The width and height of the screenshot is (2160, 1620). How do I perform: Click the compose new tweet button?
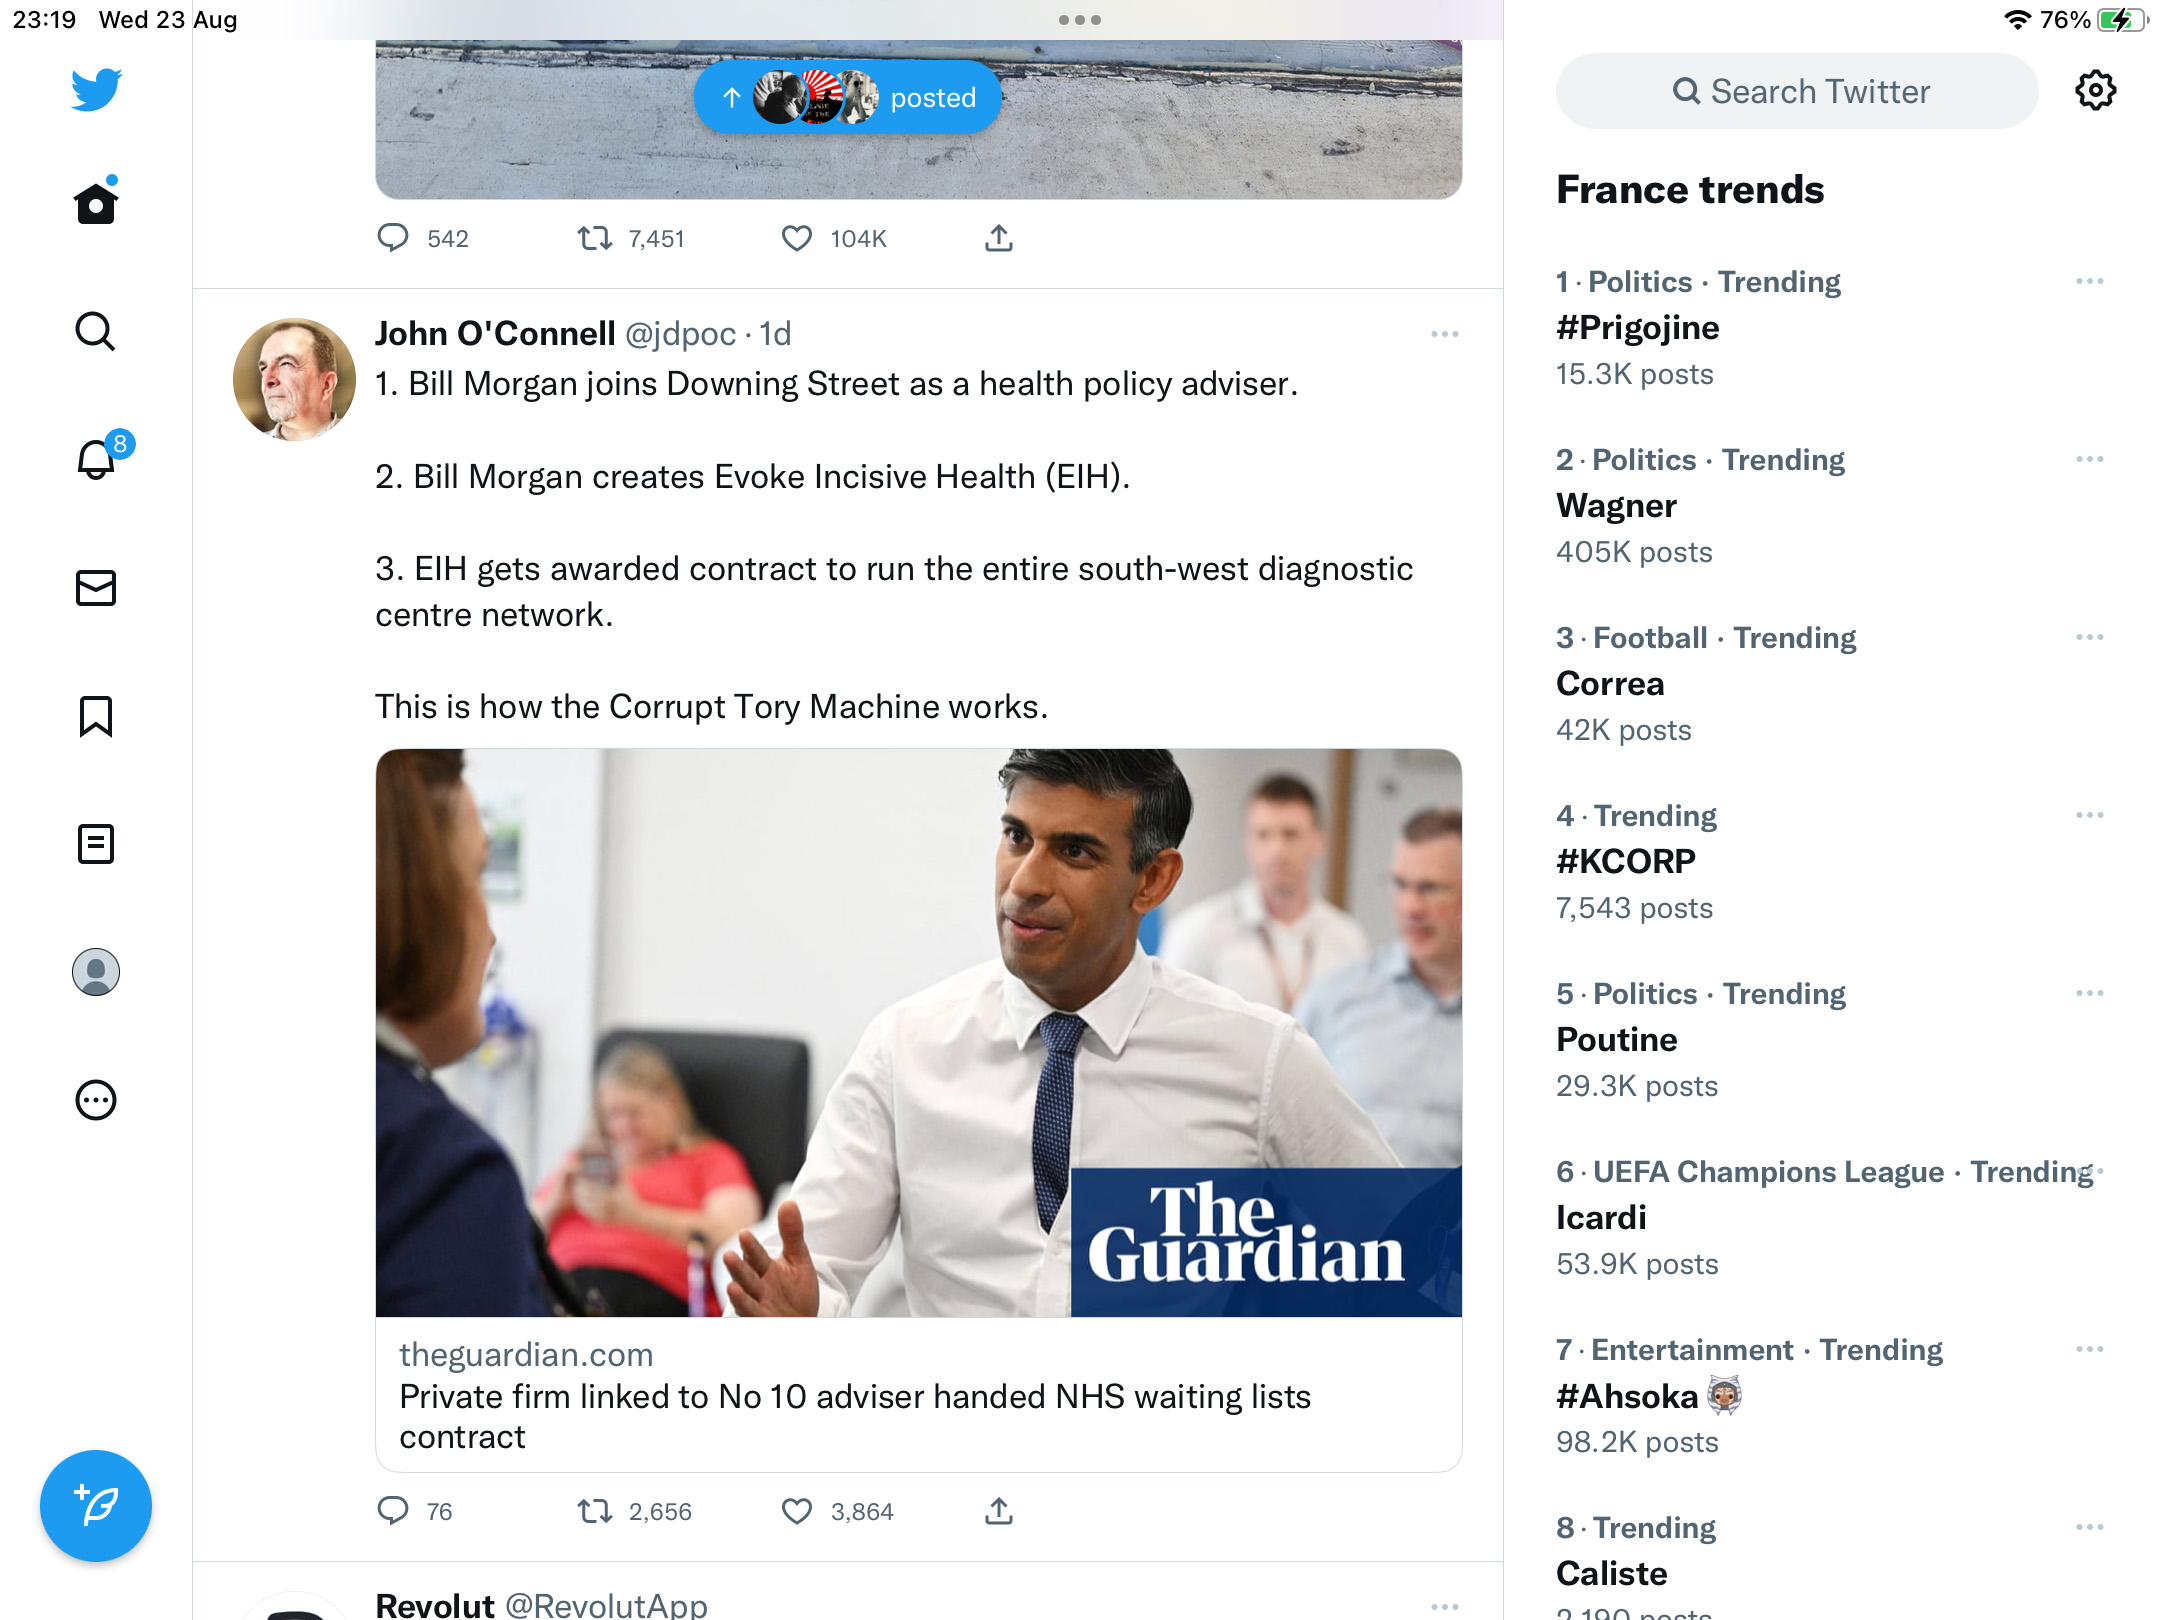tap(96, 1506)
